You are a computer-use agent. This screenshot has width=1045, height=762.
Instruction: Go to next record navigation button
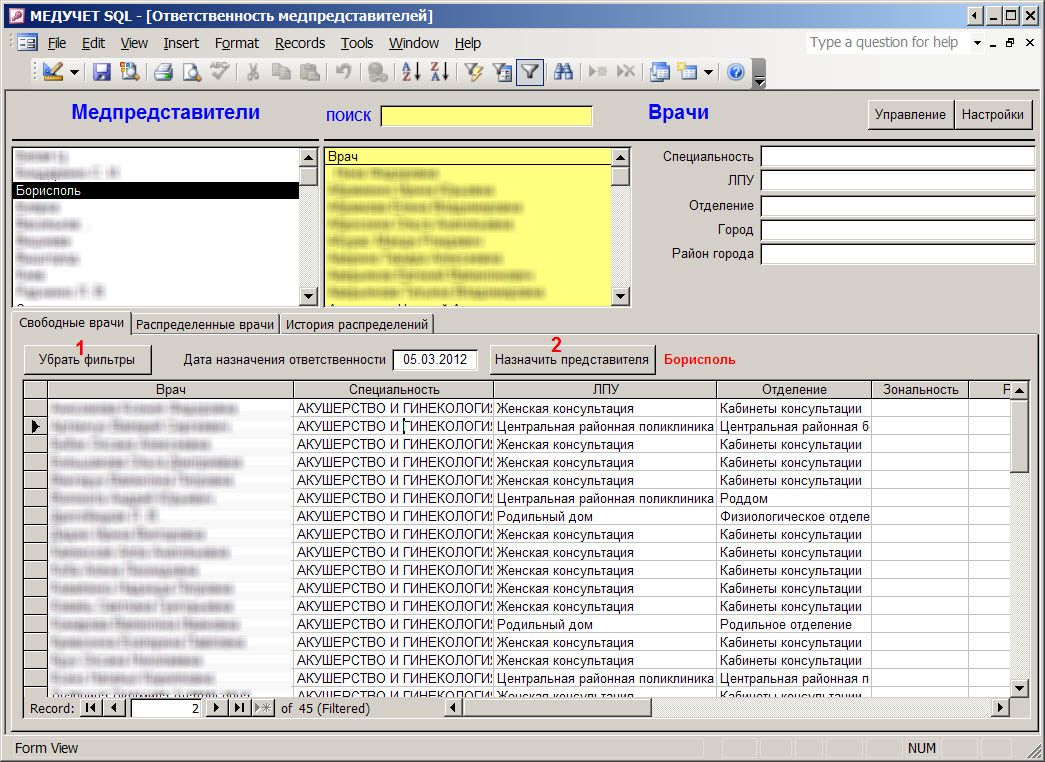[x=215, y=708]
